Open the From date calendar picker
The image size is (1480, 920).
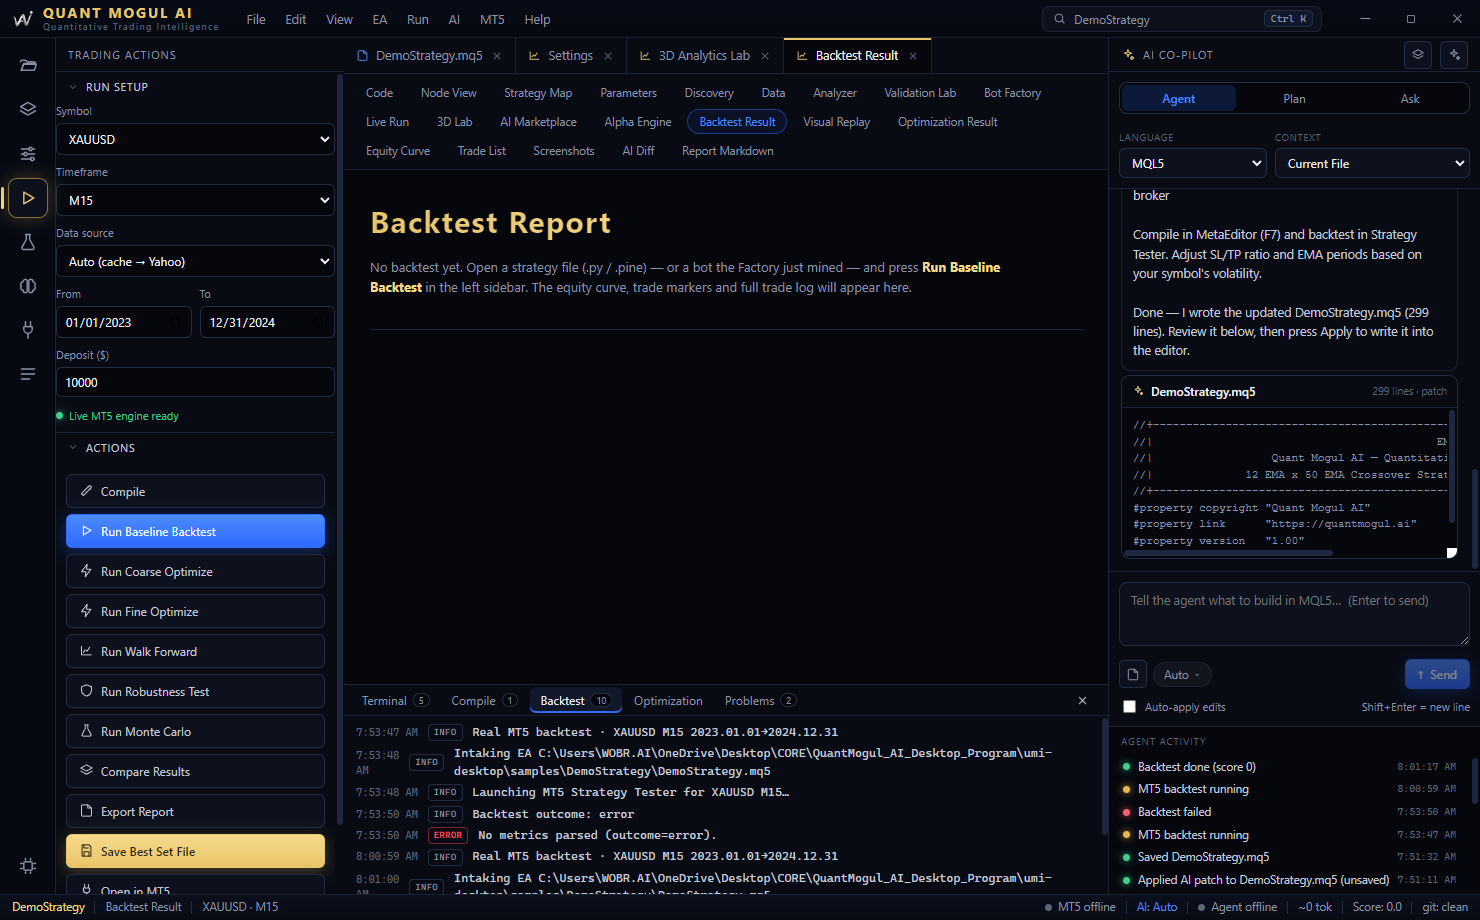(176, 323)
